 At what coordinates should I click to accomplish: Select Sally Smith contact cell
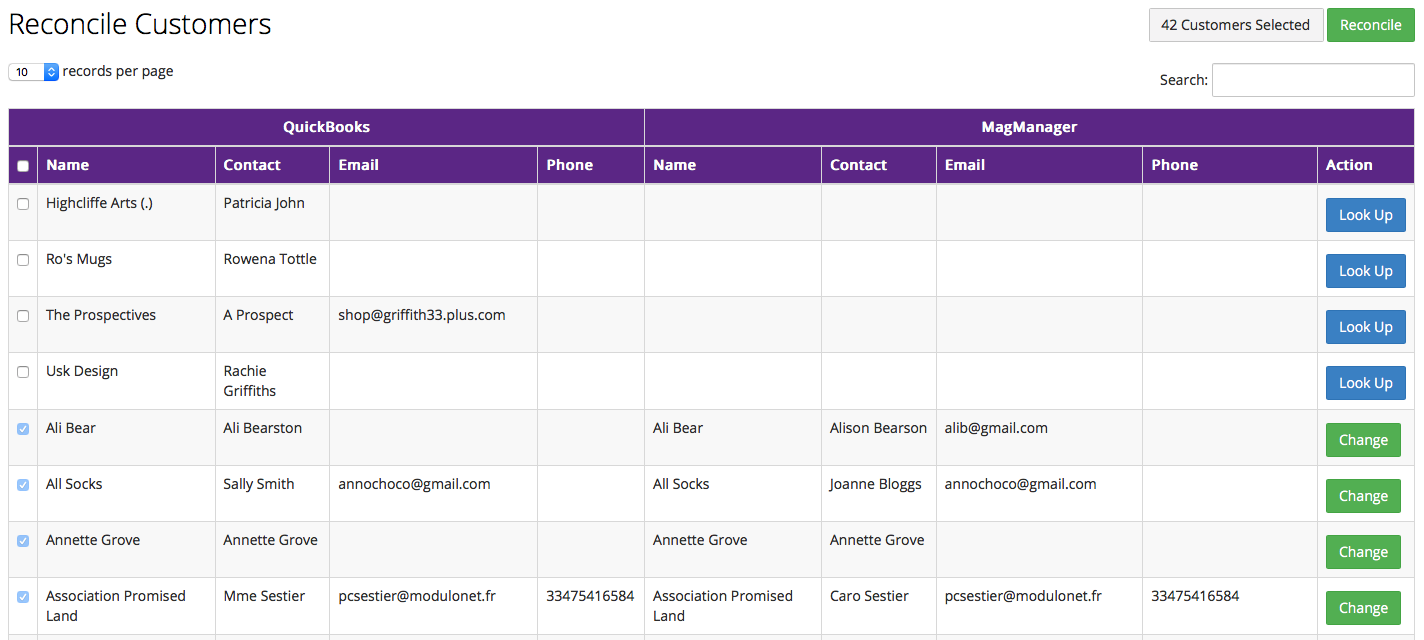click(x=272, y=494)
